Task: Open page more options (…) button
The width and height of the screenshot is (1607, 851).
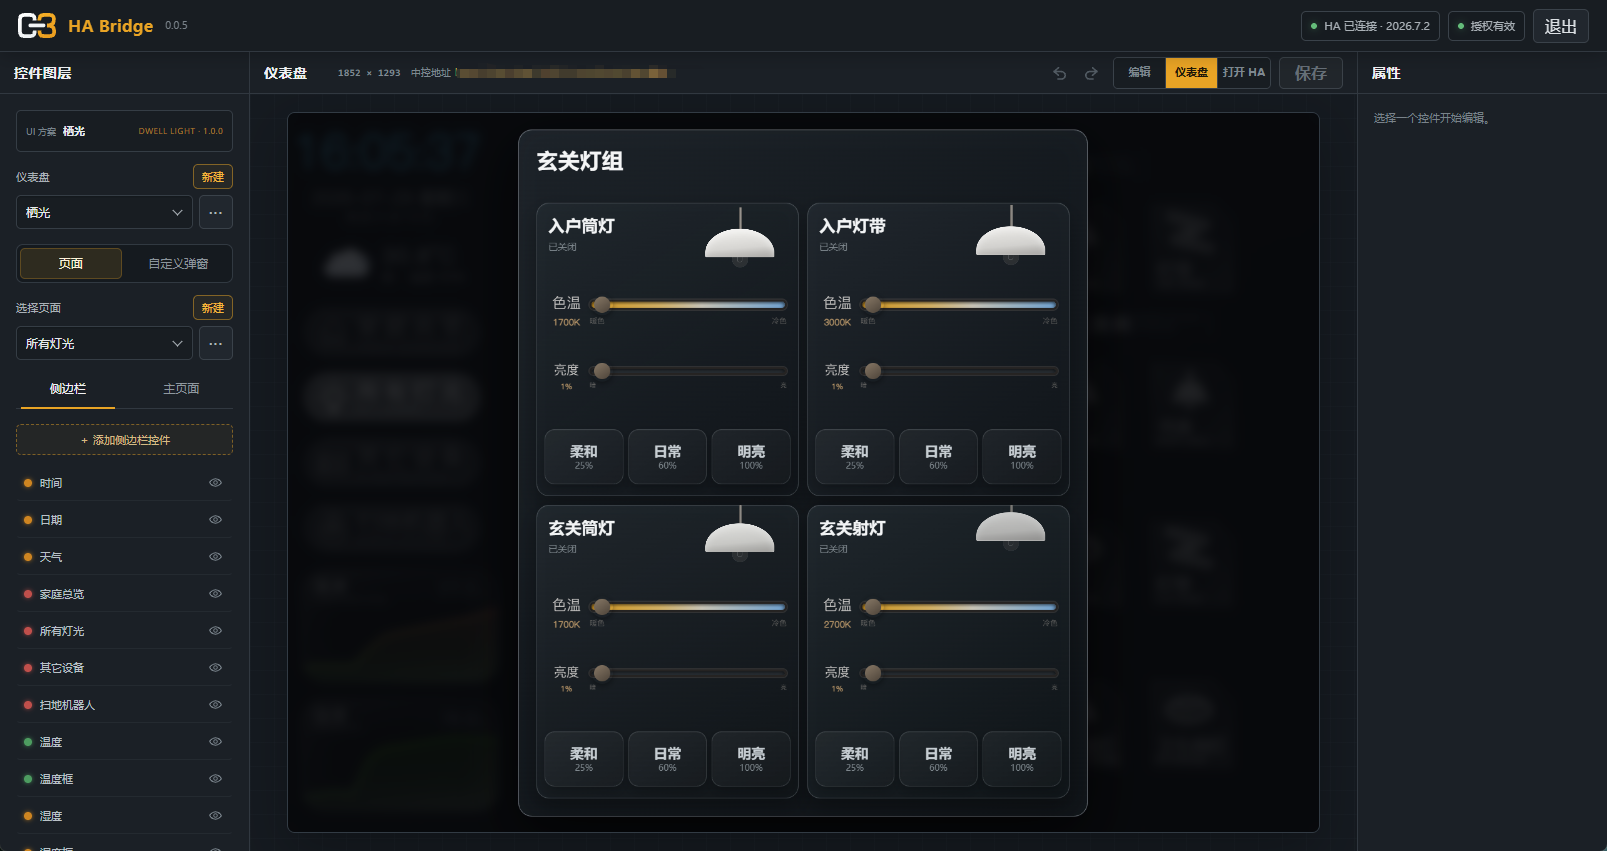Action: coord(216,343)
